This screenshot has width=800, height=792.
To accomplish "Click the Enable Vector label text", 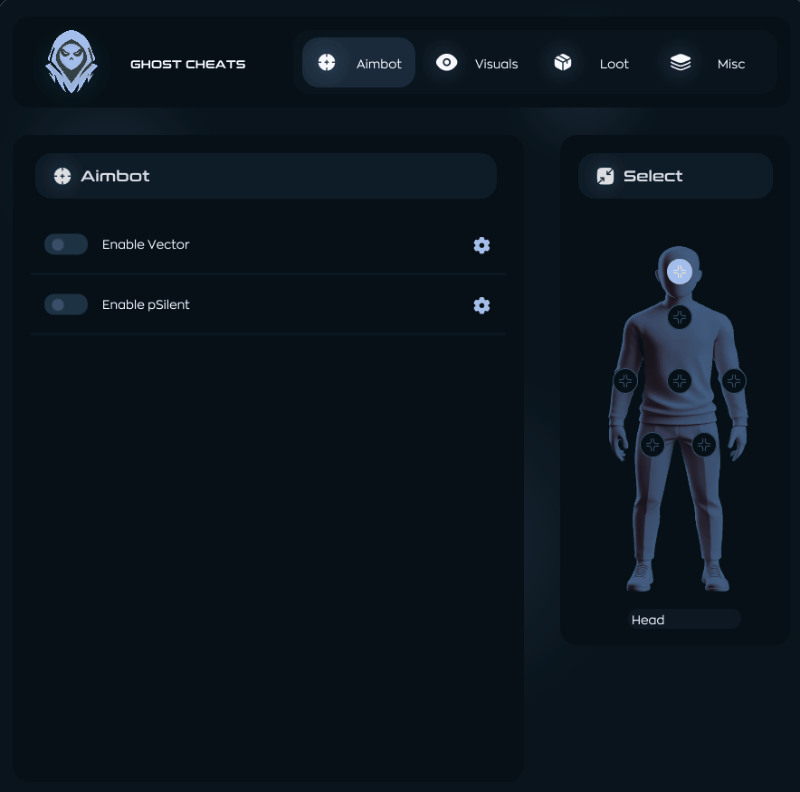I will 145,245.
